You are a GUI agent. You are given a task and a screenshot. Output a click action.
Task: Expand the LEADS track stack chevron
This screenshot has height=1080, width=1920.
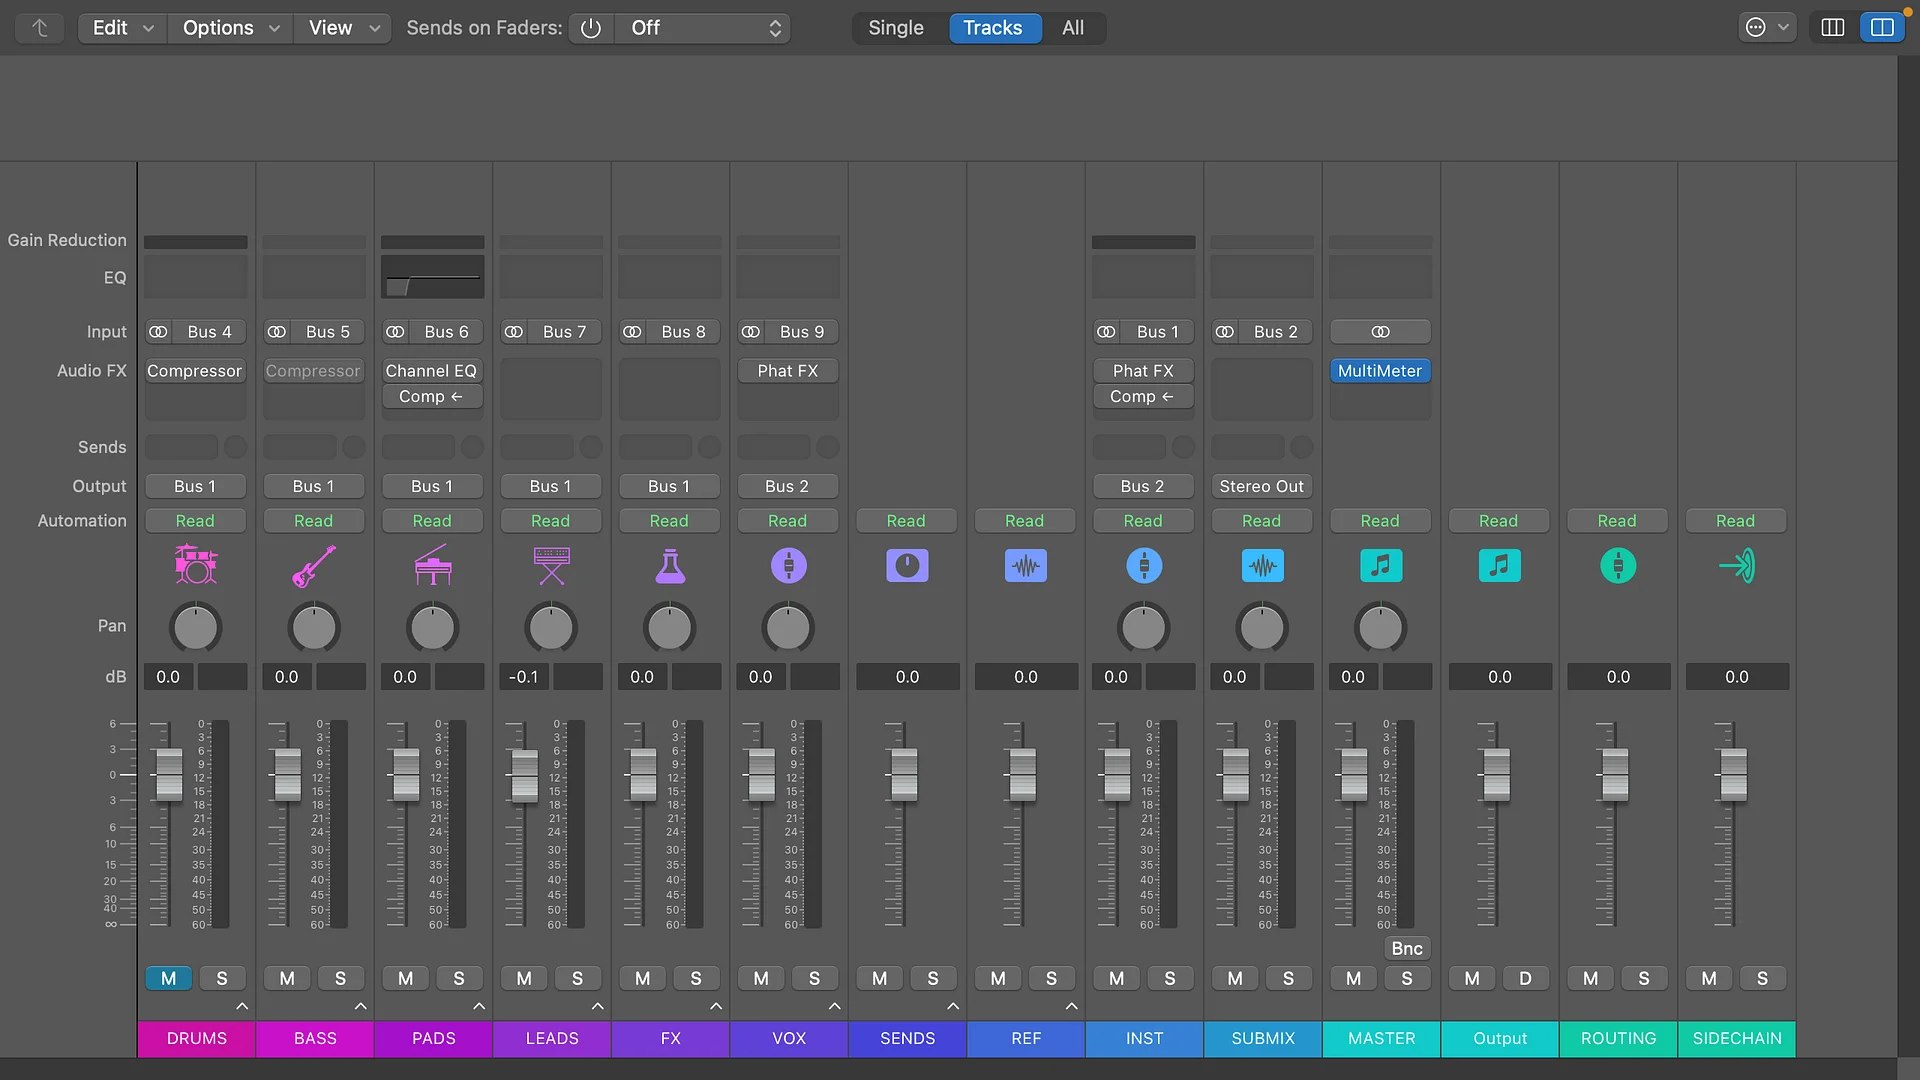tap(597, 1006)
